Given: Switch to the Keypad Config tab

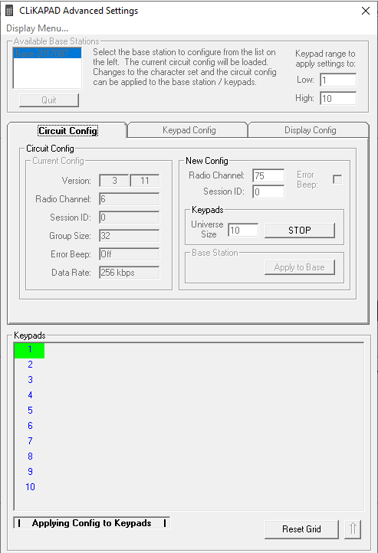Looking at the screenshot, I should (x=189, y=130).
